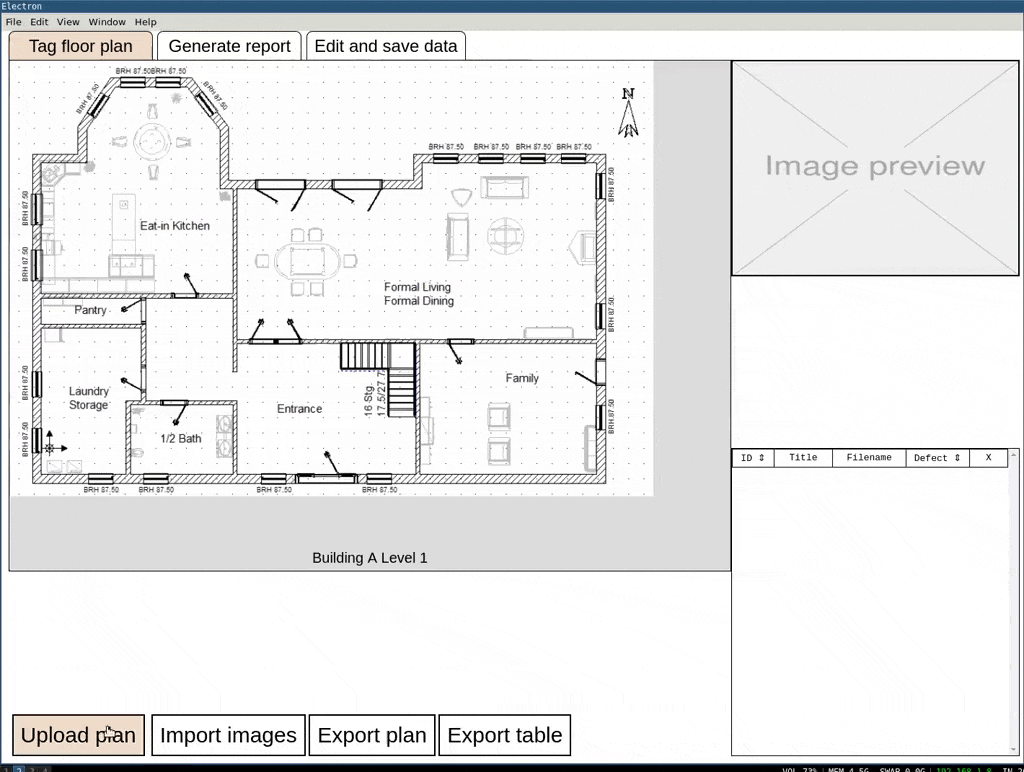Screen dimensions: 1024x772
Task: Click the Import images button
Action: coord(228,735)
